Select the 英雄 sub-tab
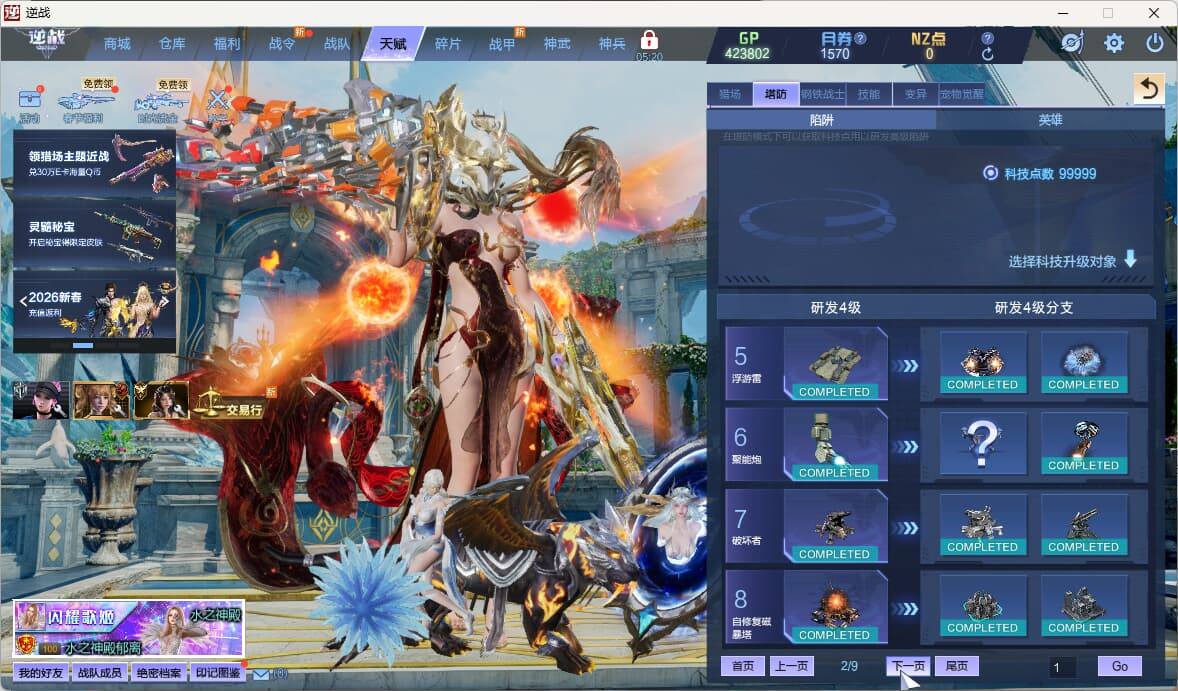This screenshot has width=1178, height=691. tap(1050, 119)
